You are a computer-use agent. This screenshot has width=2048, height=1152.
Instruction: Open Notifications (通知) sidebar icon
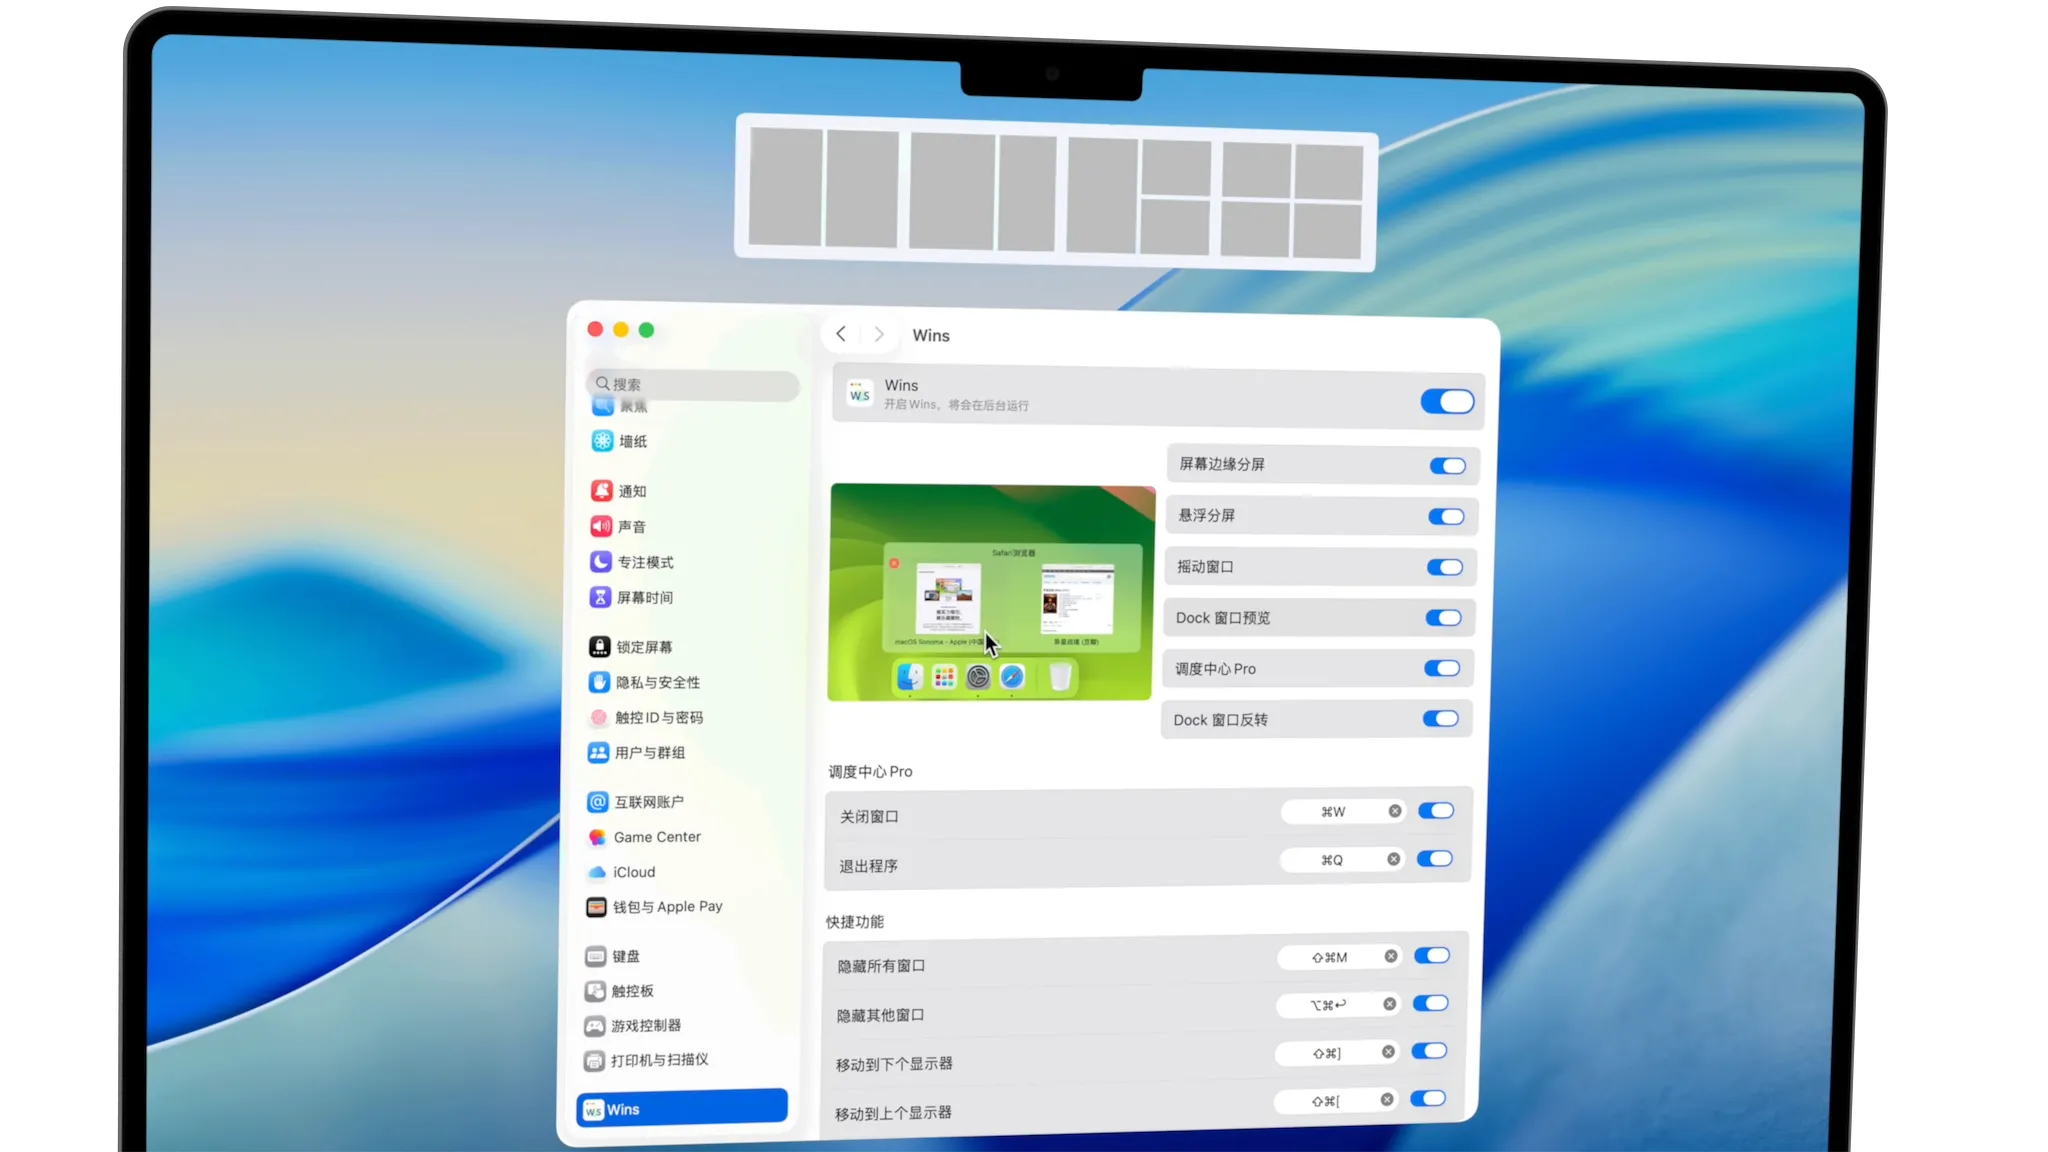(601, 491)
